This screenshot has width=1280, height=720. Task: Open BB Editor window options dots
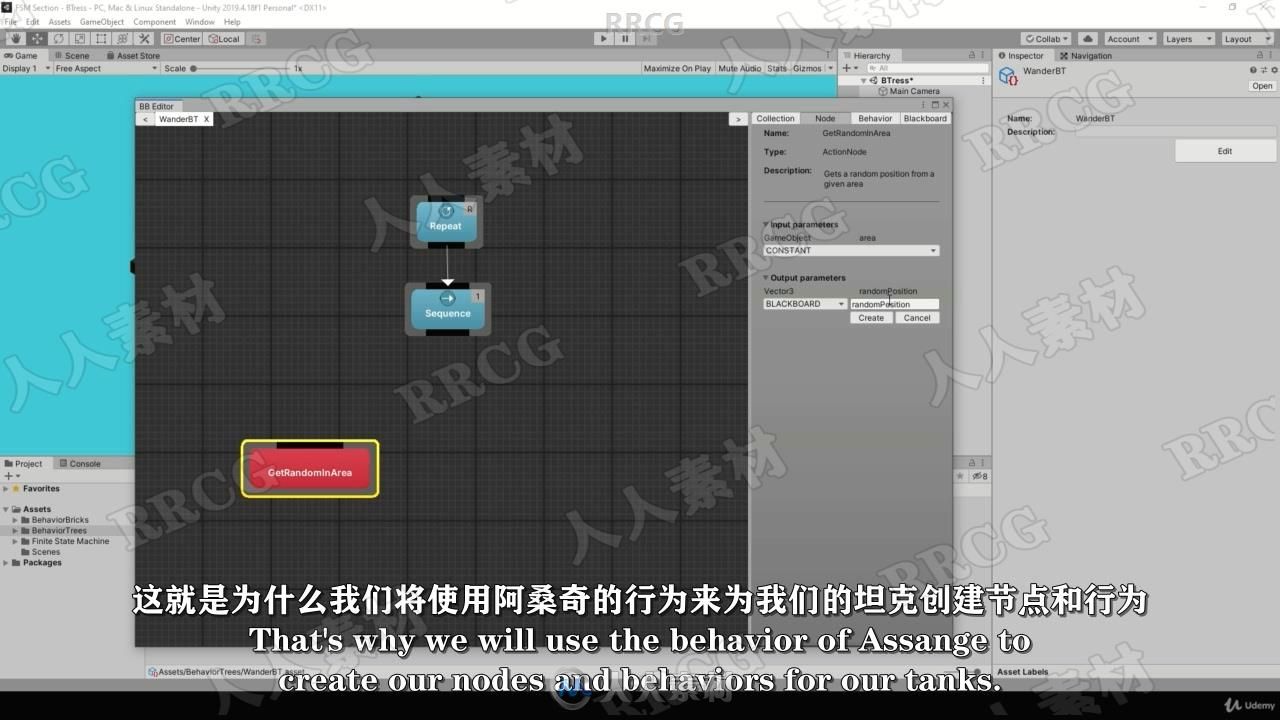point(923,105)
